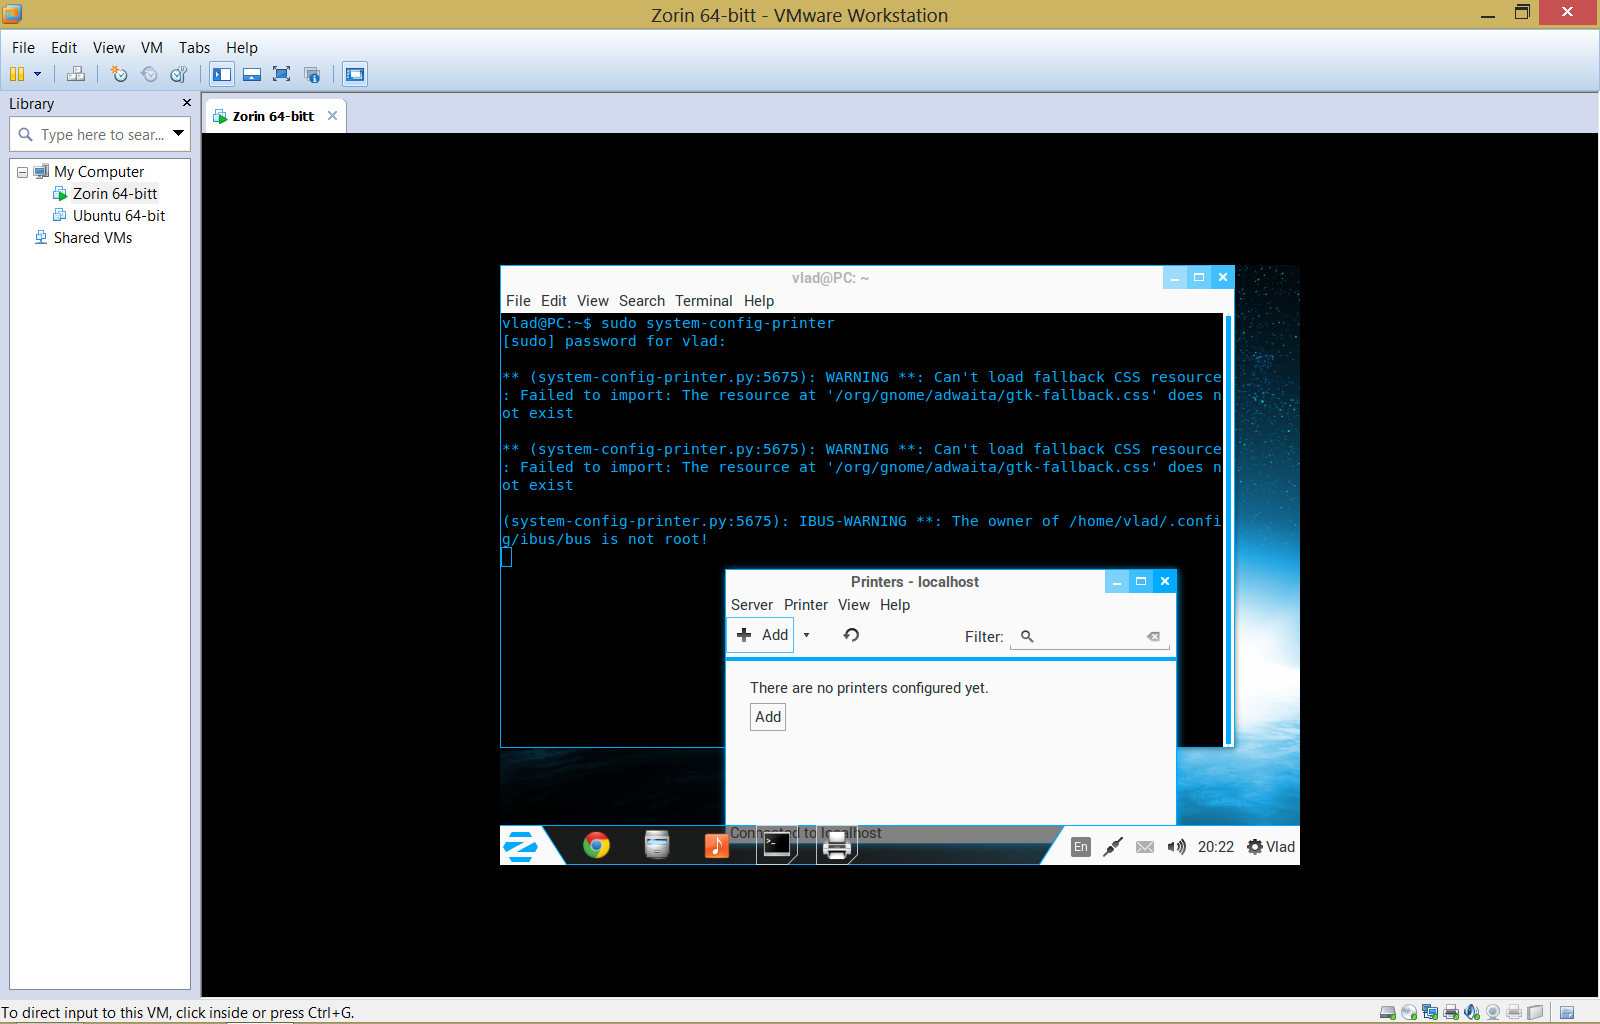Image resolution: width=1600 pixels, height=1024 pixels.
Task: Toggle the thumbnail bar toolbar button
Action: (x=252, y=74)
